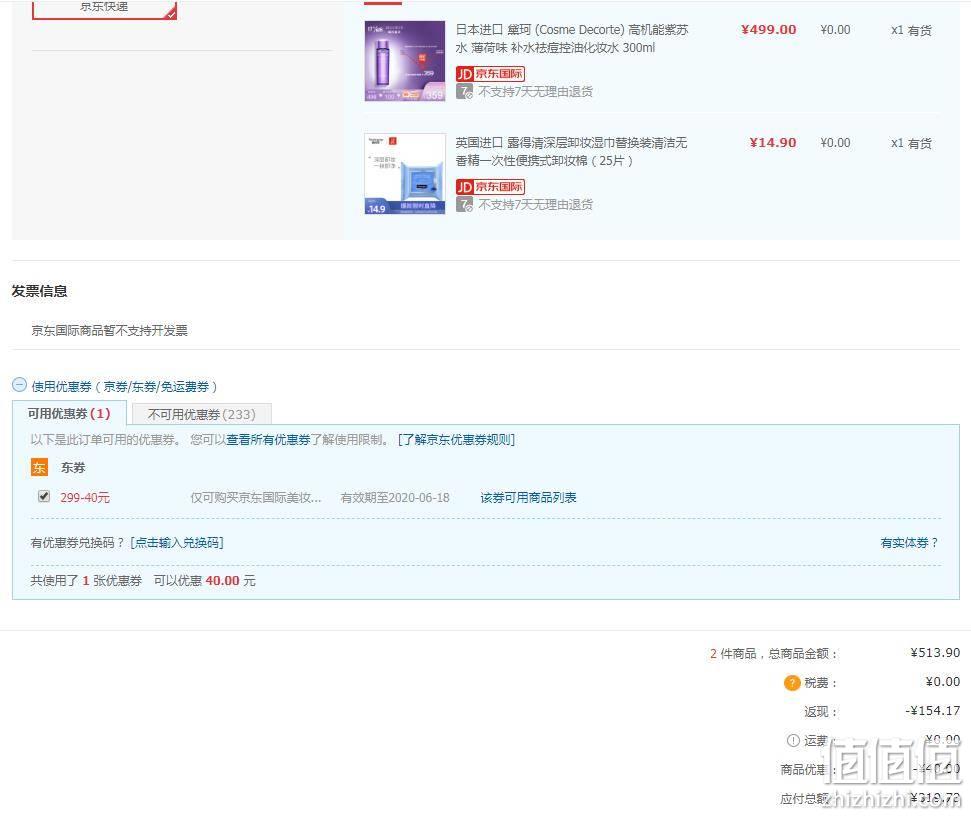Viewport: 971px width, 817px height.
Task: Open the 黛珂 Cosme Decorte 高机能紫苏水 product title
Action: tap(572, 38)
